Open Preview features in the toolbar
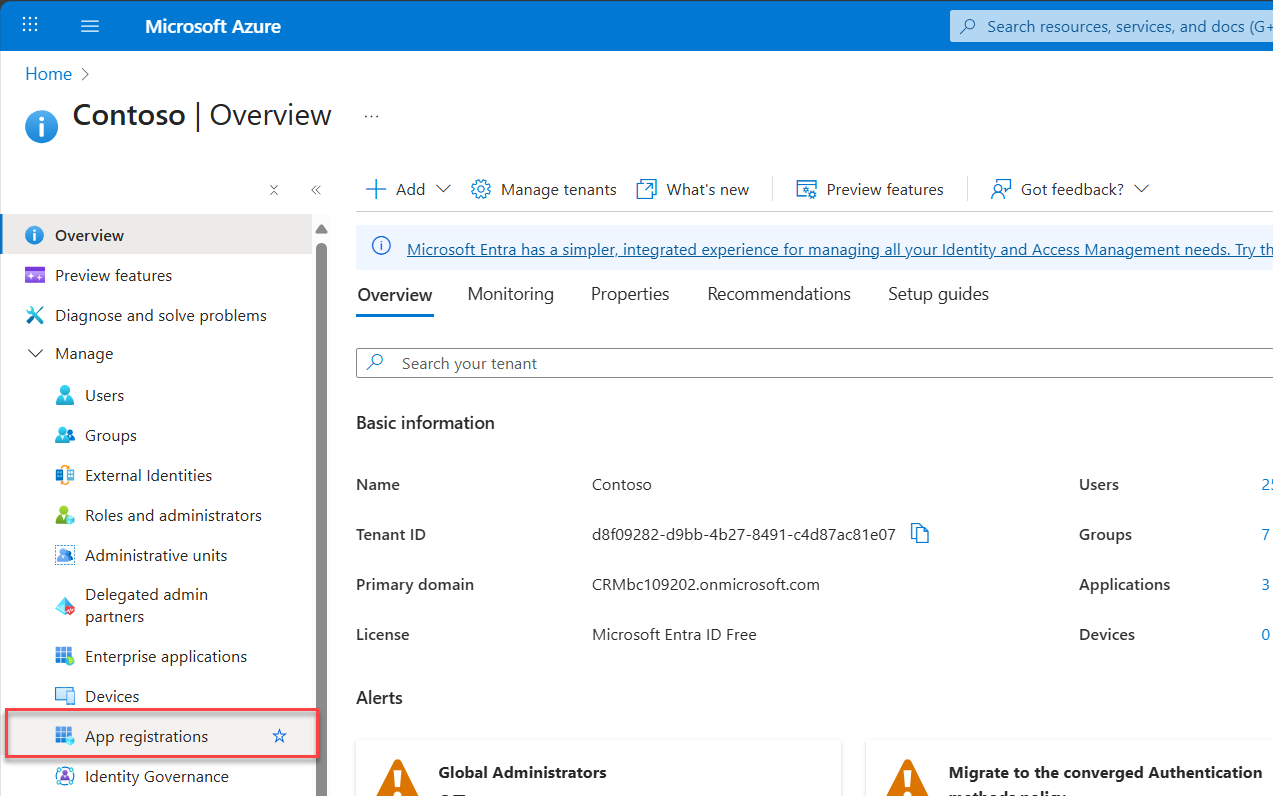This screenshot has width=1273, height=796. (870, 189)
